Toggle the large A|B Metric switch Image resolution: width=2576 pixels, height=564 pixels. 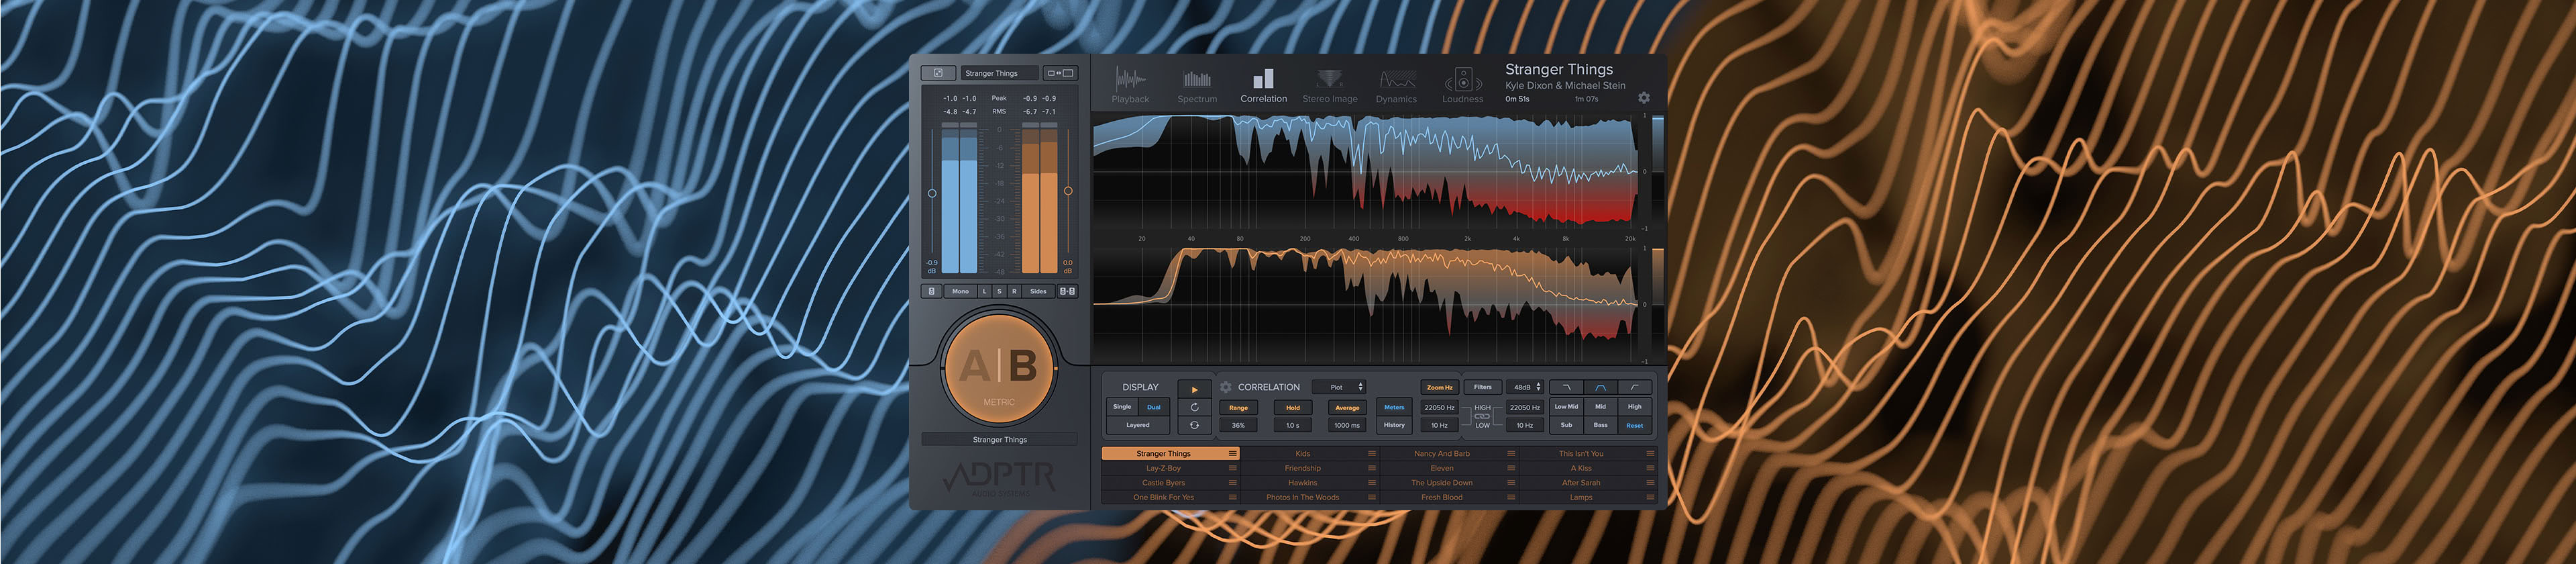pos(999,368)
